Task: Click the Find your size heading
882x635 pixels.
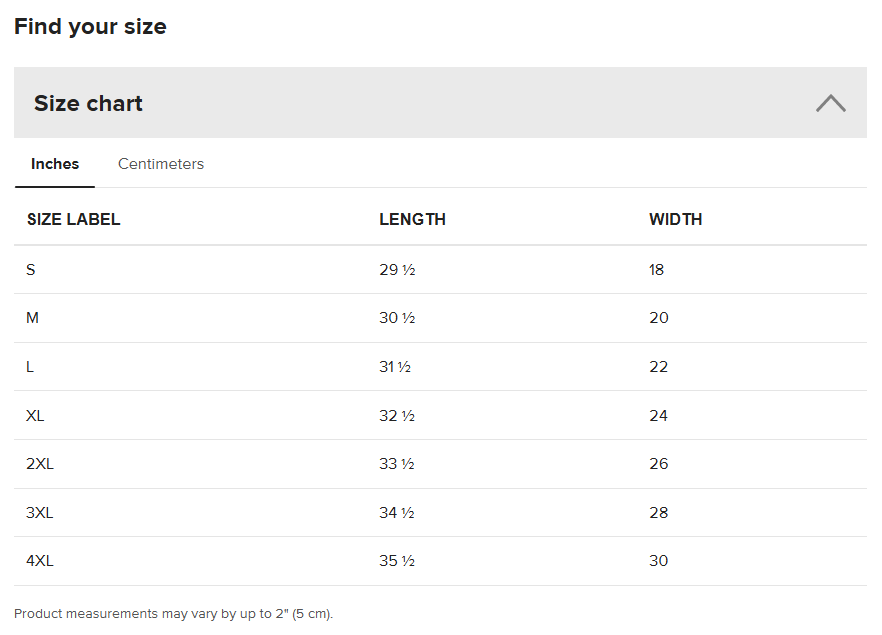Action: tap(90, 26)
